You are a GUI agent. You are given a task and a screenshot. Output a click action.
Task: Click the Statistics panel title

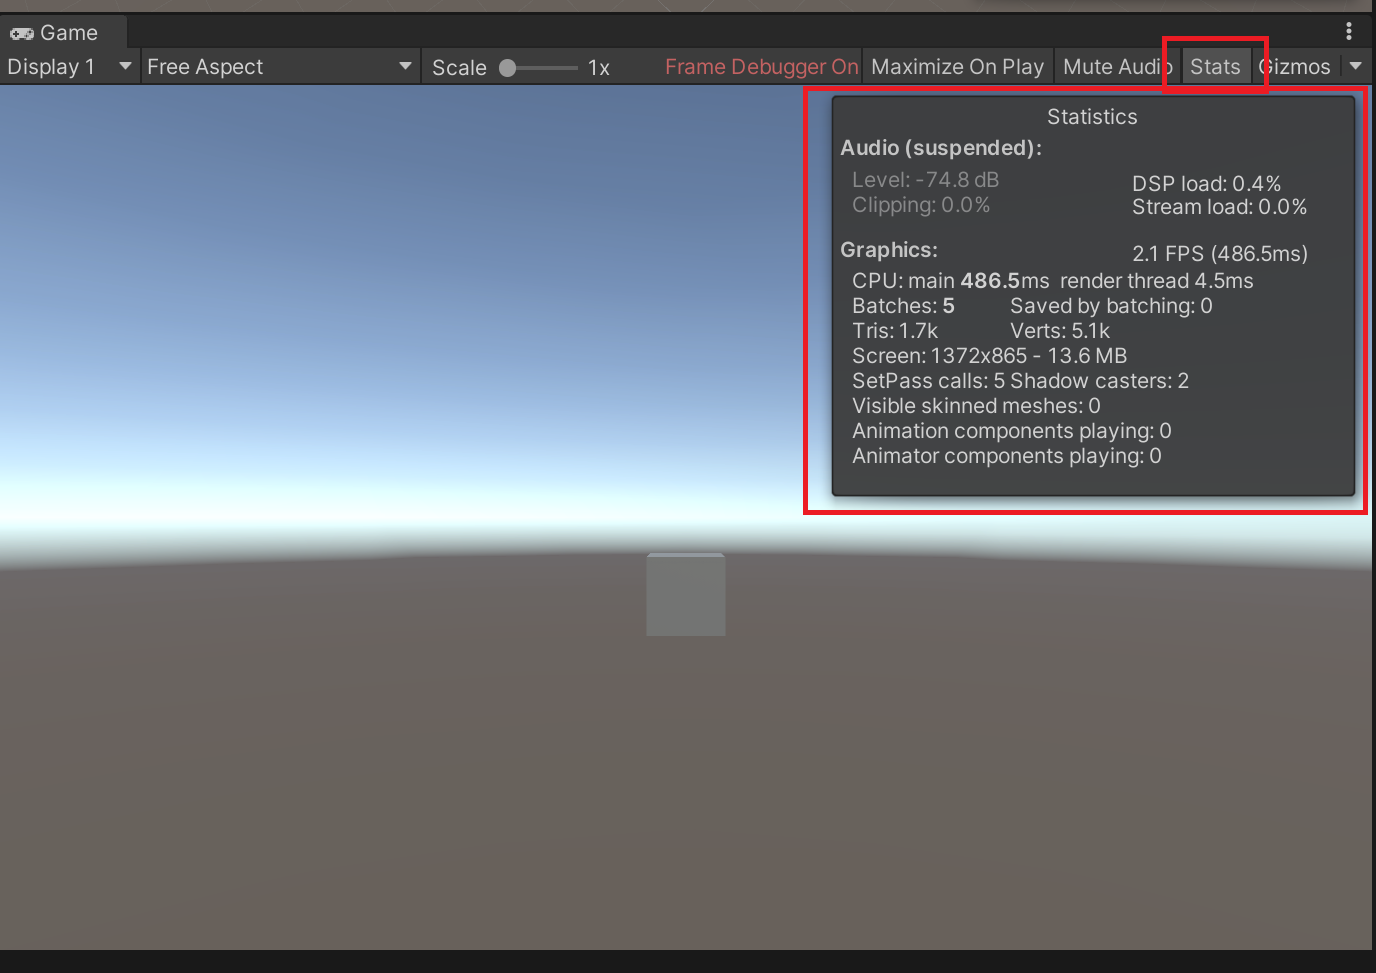pos(1091,116)
